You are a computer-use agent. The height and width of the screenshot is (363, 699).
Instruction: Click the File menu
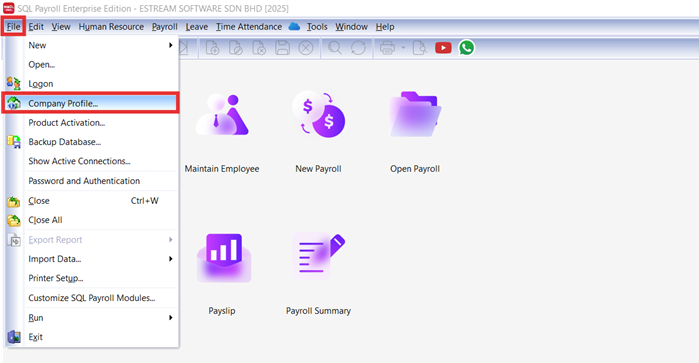(13, 27)
